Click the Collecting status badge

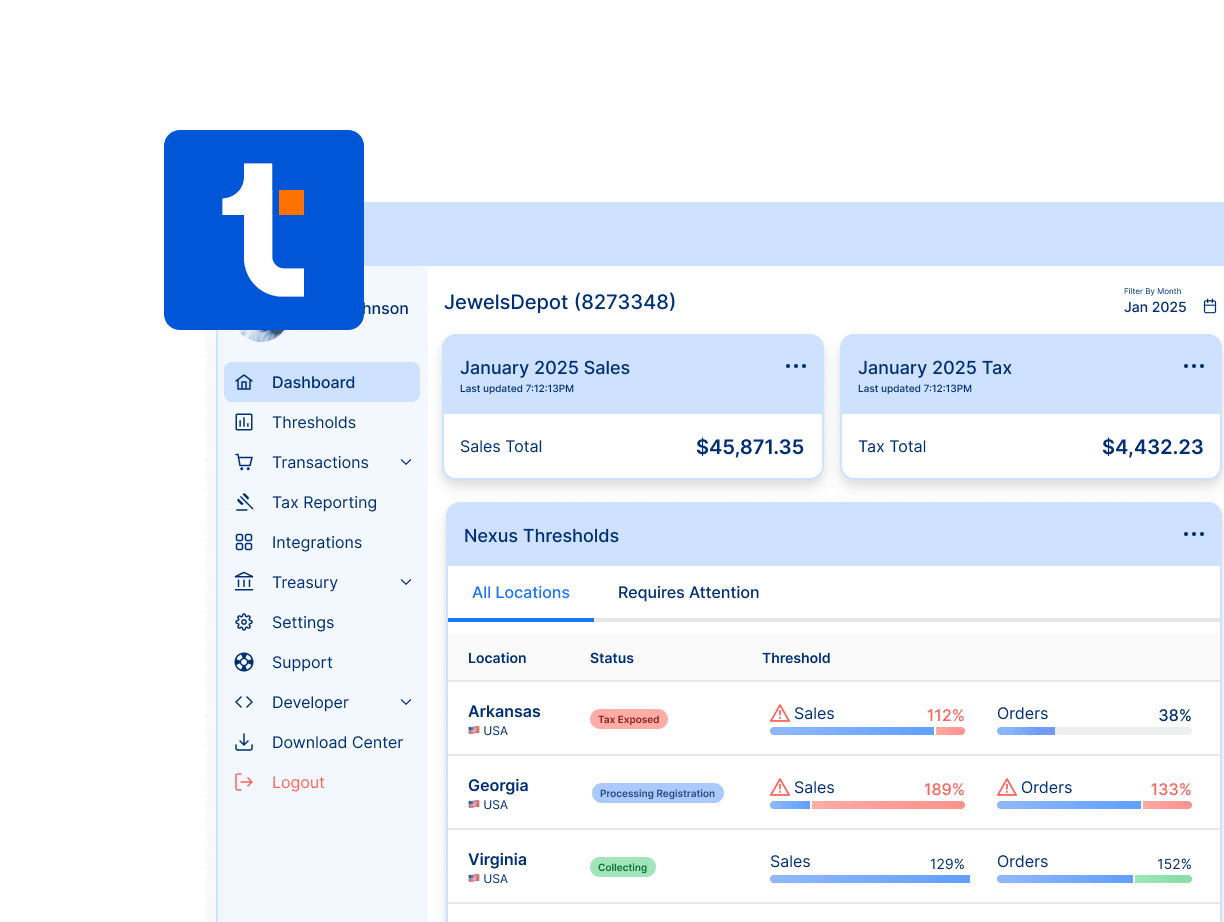tap(622, 867)
